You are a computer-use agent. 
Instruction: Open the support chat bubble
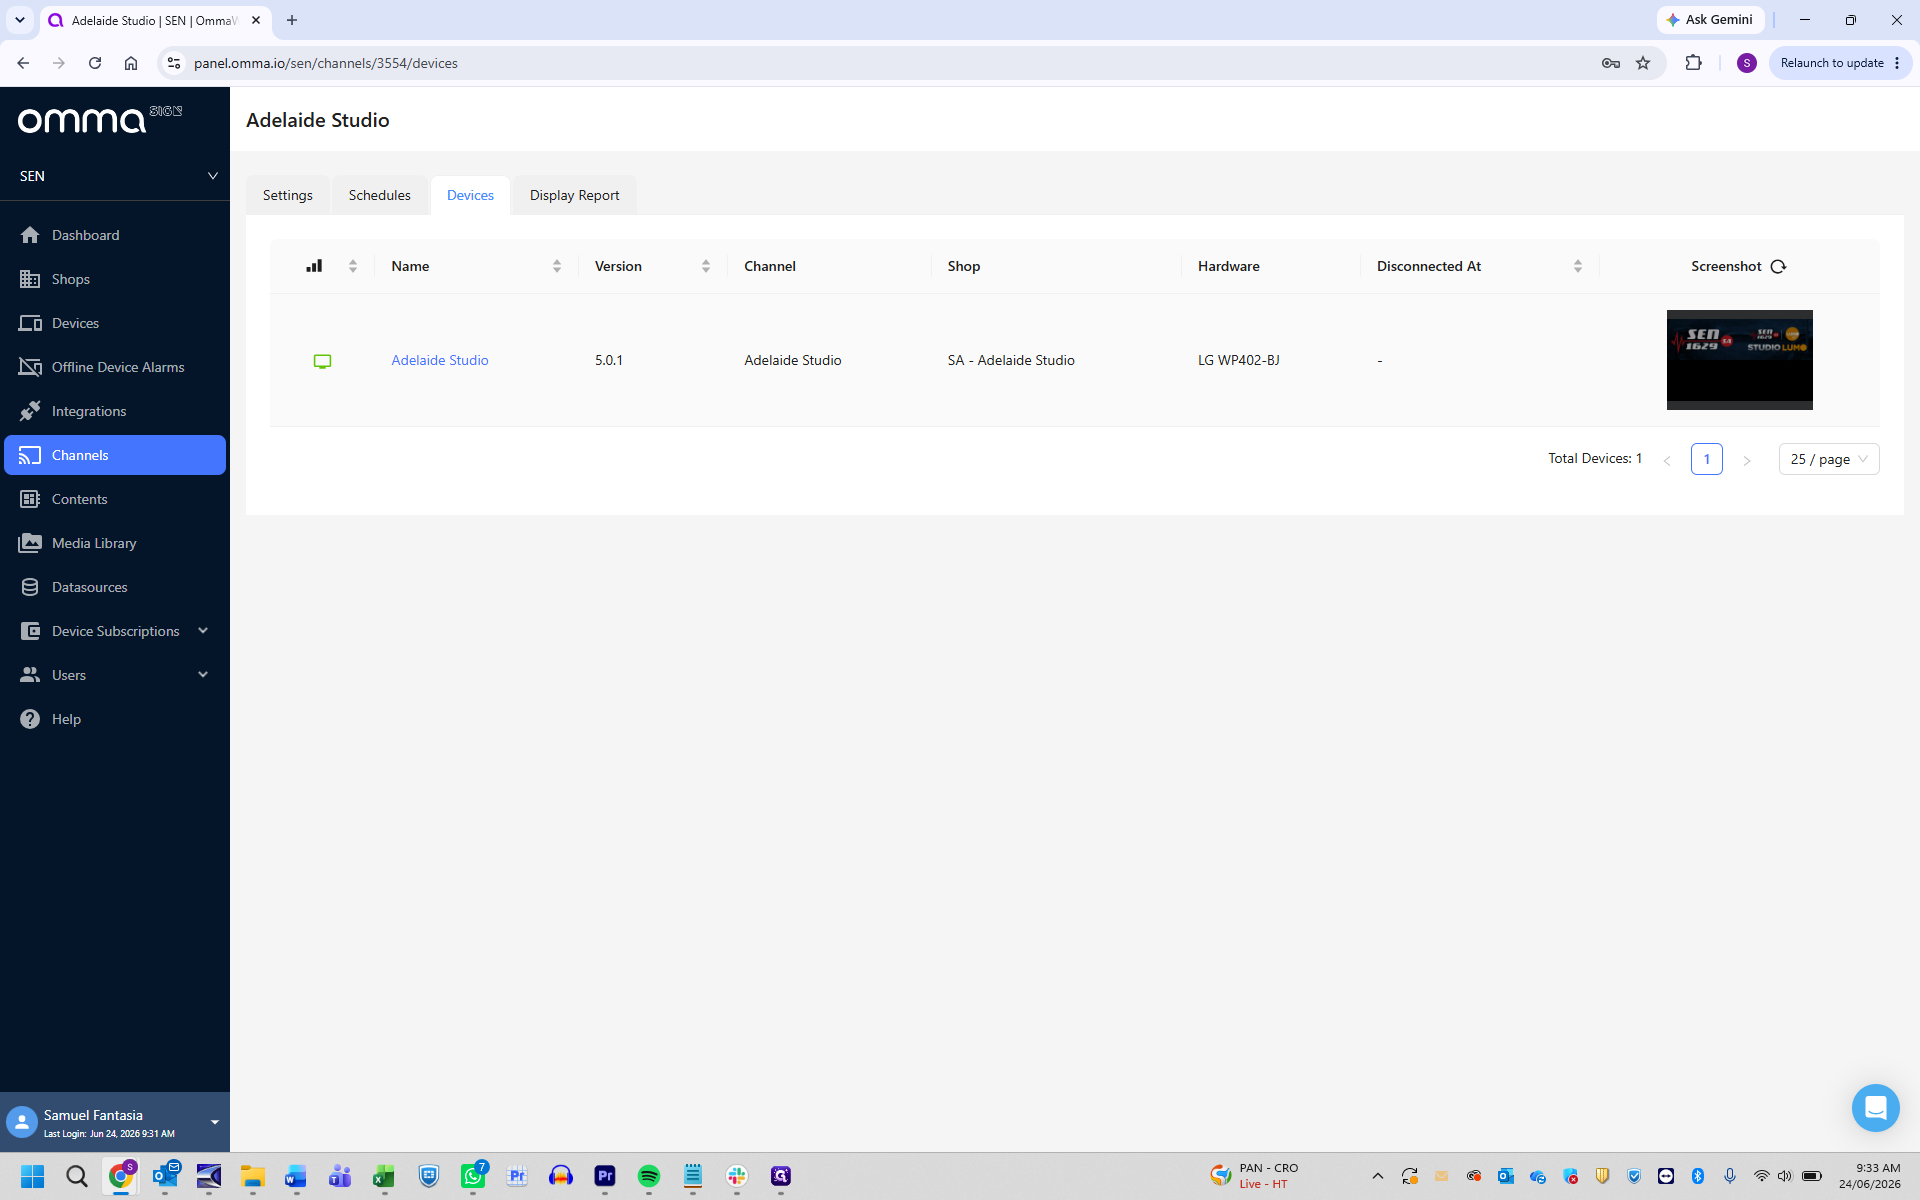pos(1875,1108)
